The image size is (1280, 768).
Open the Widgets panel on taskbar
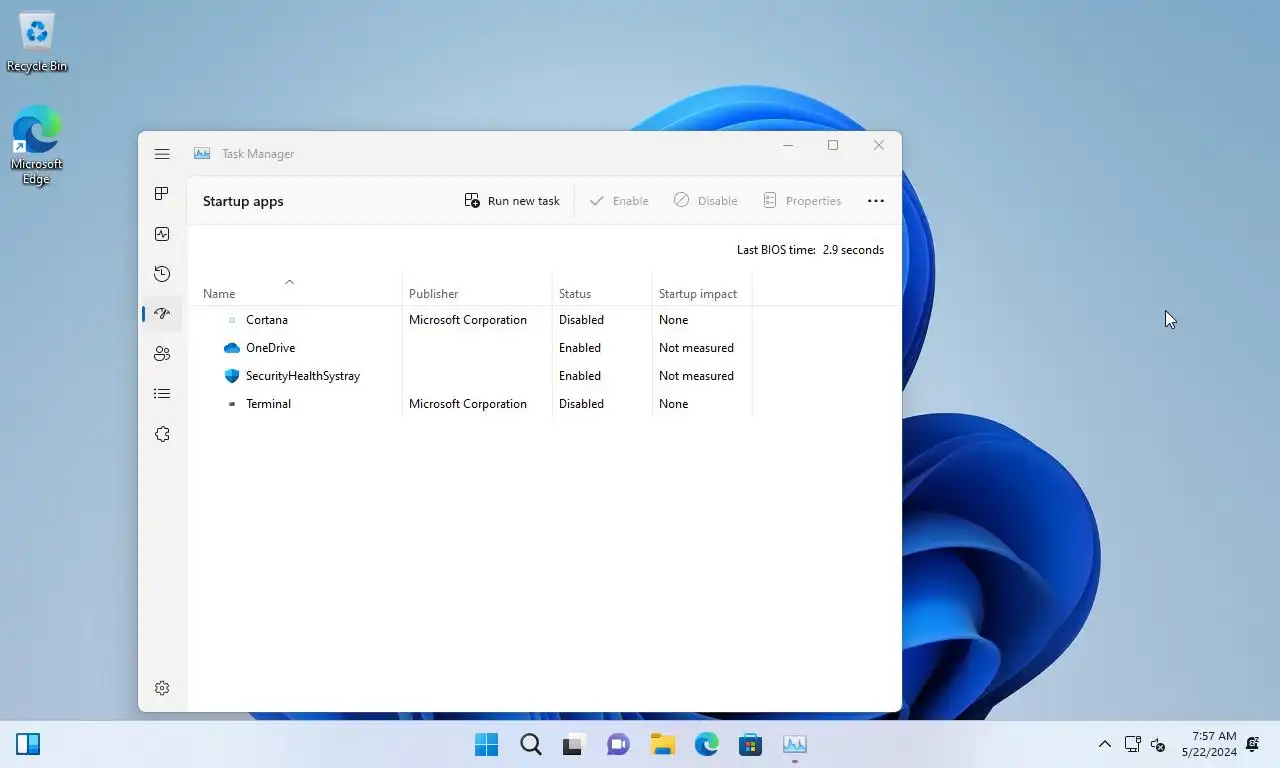pos(28,744)
